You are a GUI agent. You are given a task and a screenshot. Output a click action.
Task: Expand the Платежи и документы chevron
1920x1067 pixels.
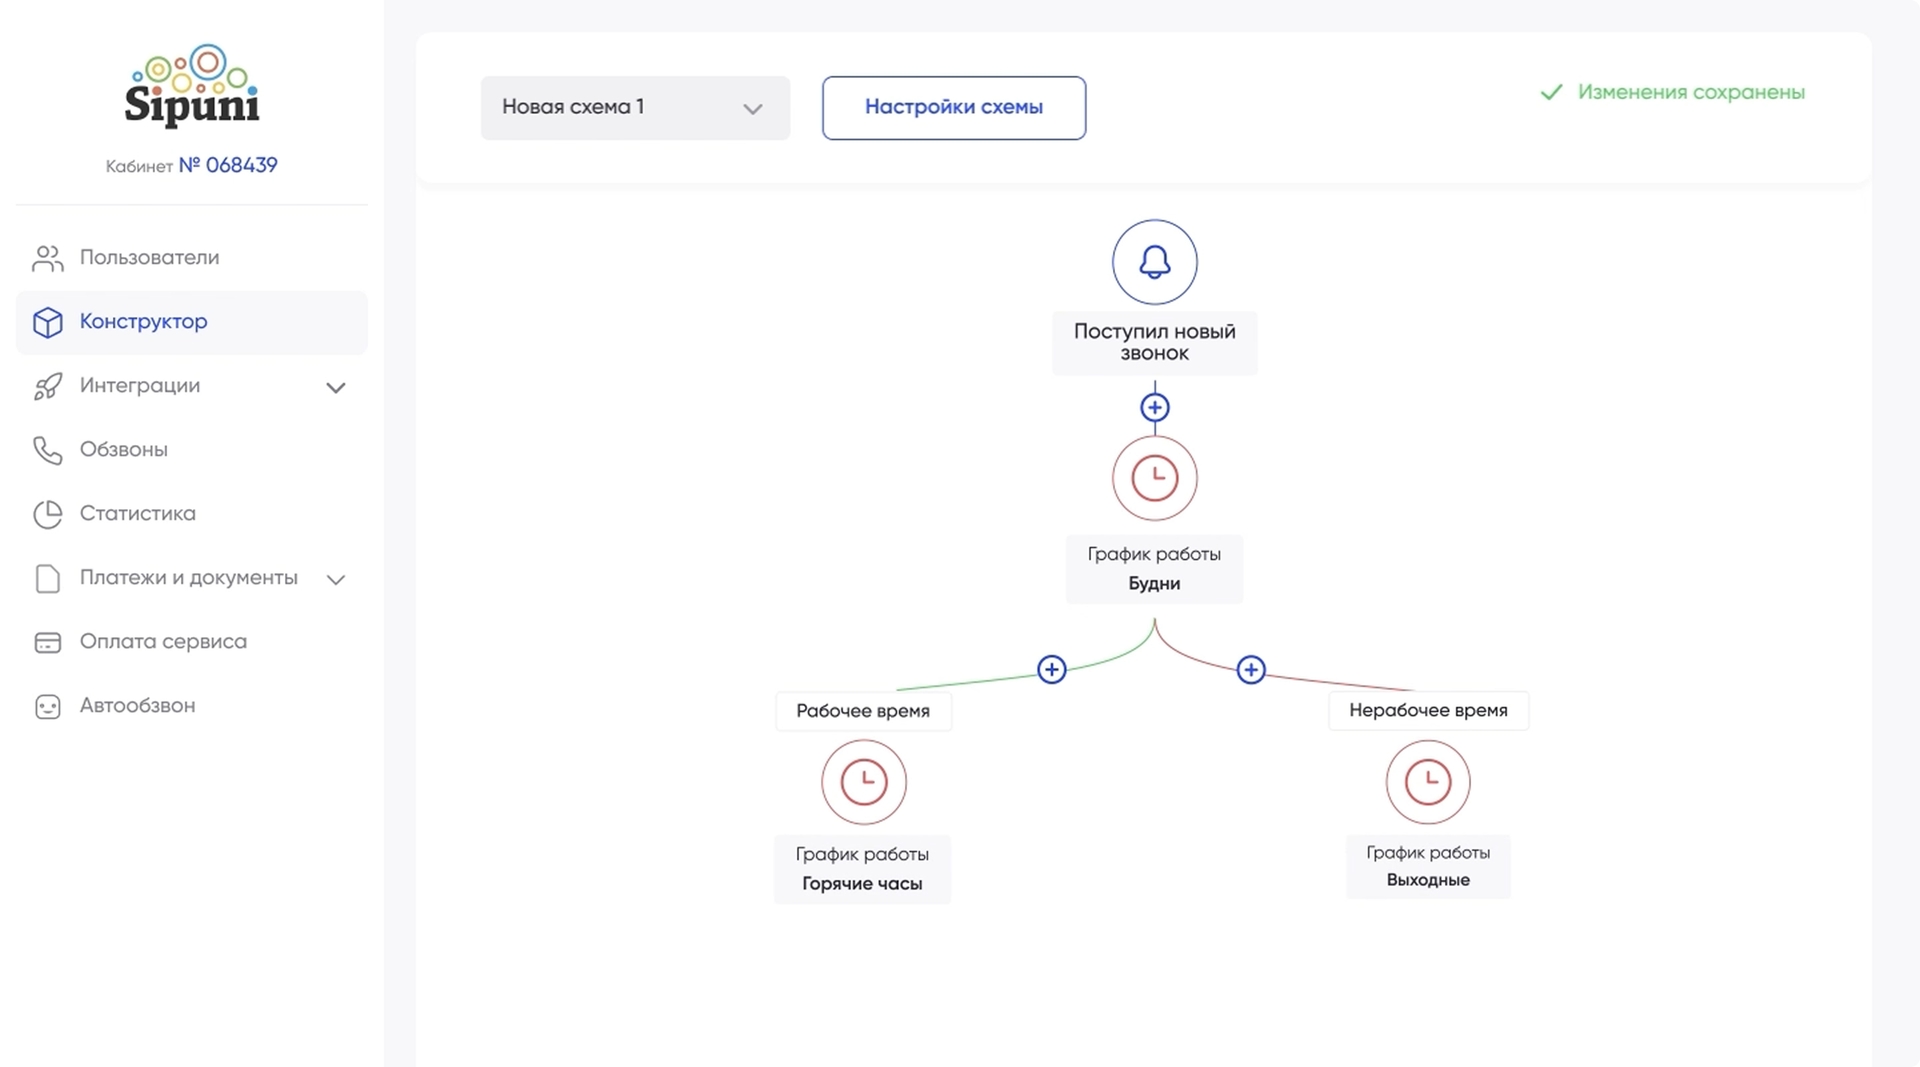point(336,579)
